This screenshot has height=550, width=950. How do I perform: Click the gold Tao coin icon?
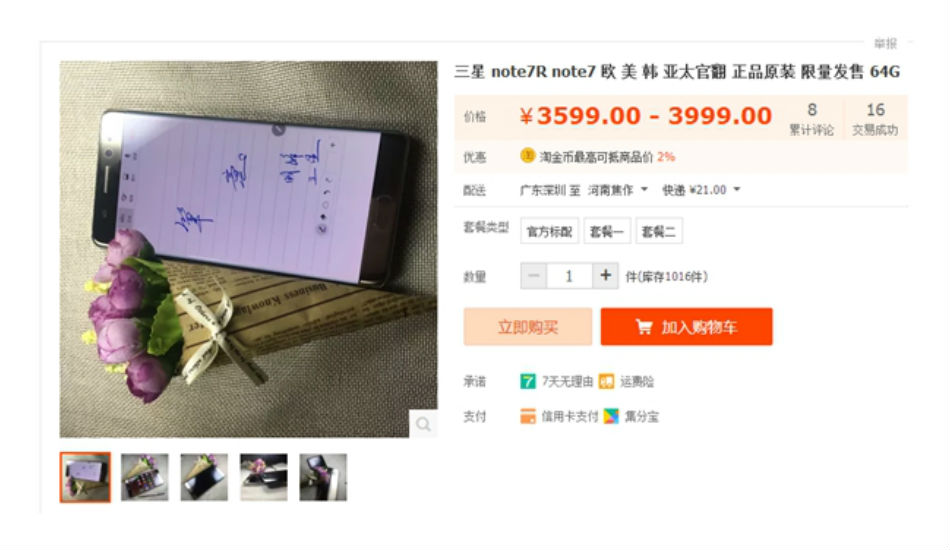[528, 156]
